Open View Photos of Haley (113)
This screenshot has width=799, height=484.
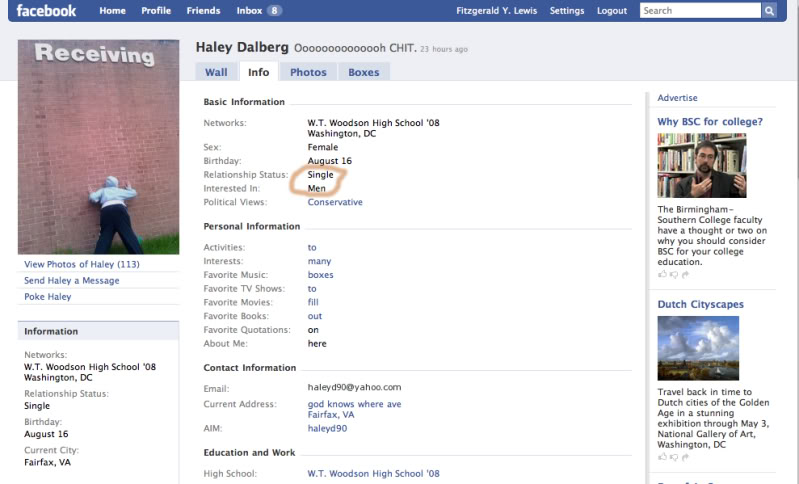pos(82,264)
